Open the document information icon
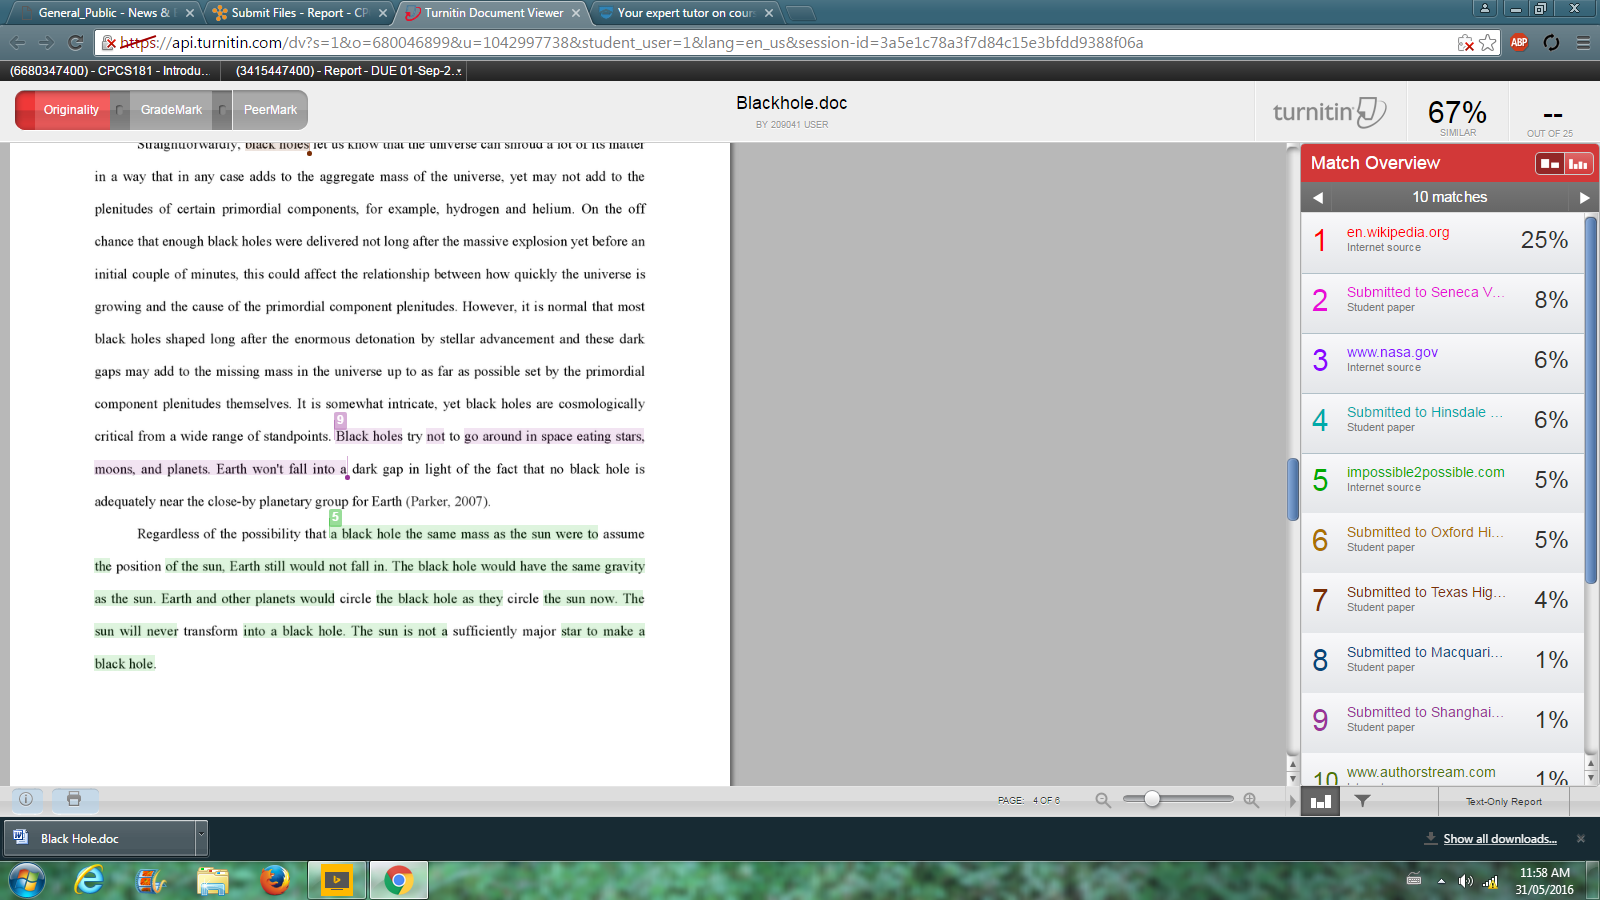 point(26,799)
